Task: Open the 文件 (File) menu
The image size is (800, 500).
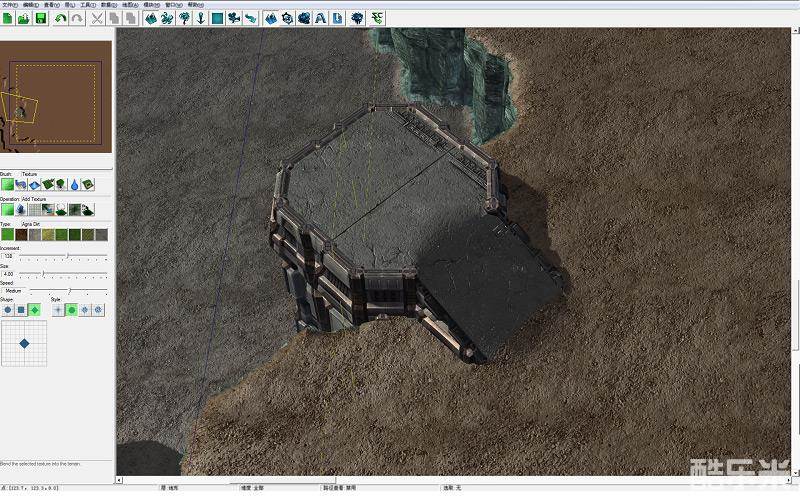Action: coord(9,4)
